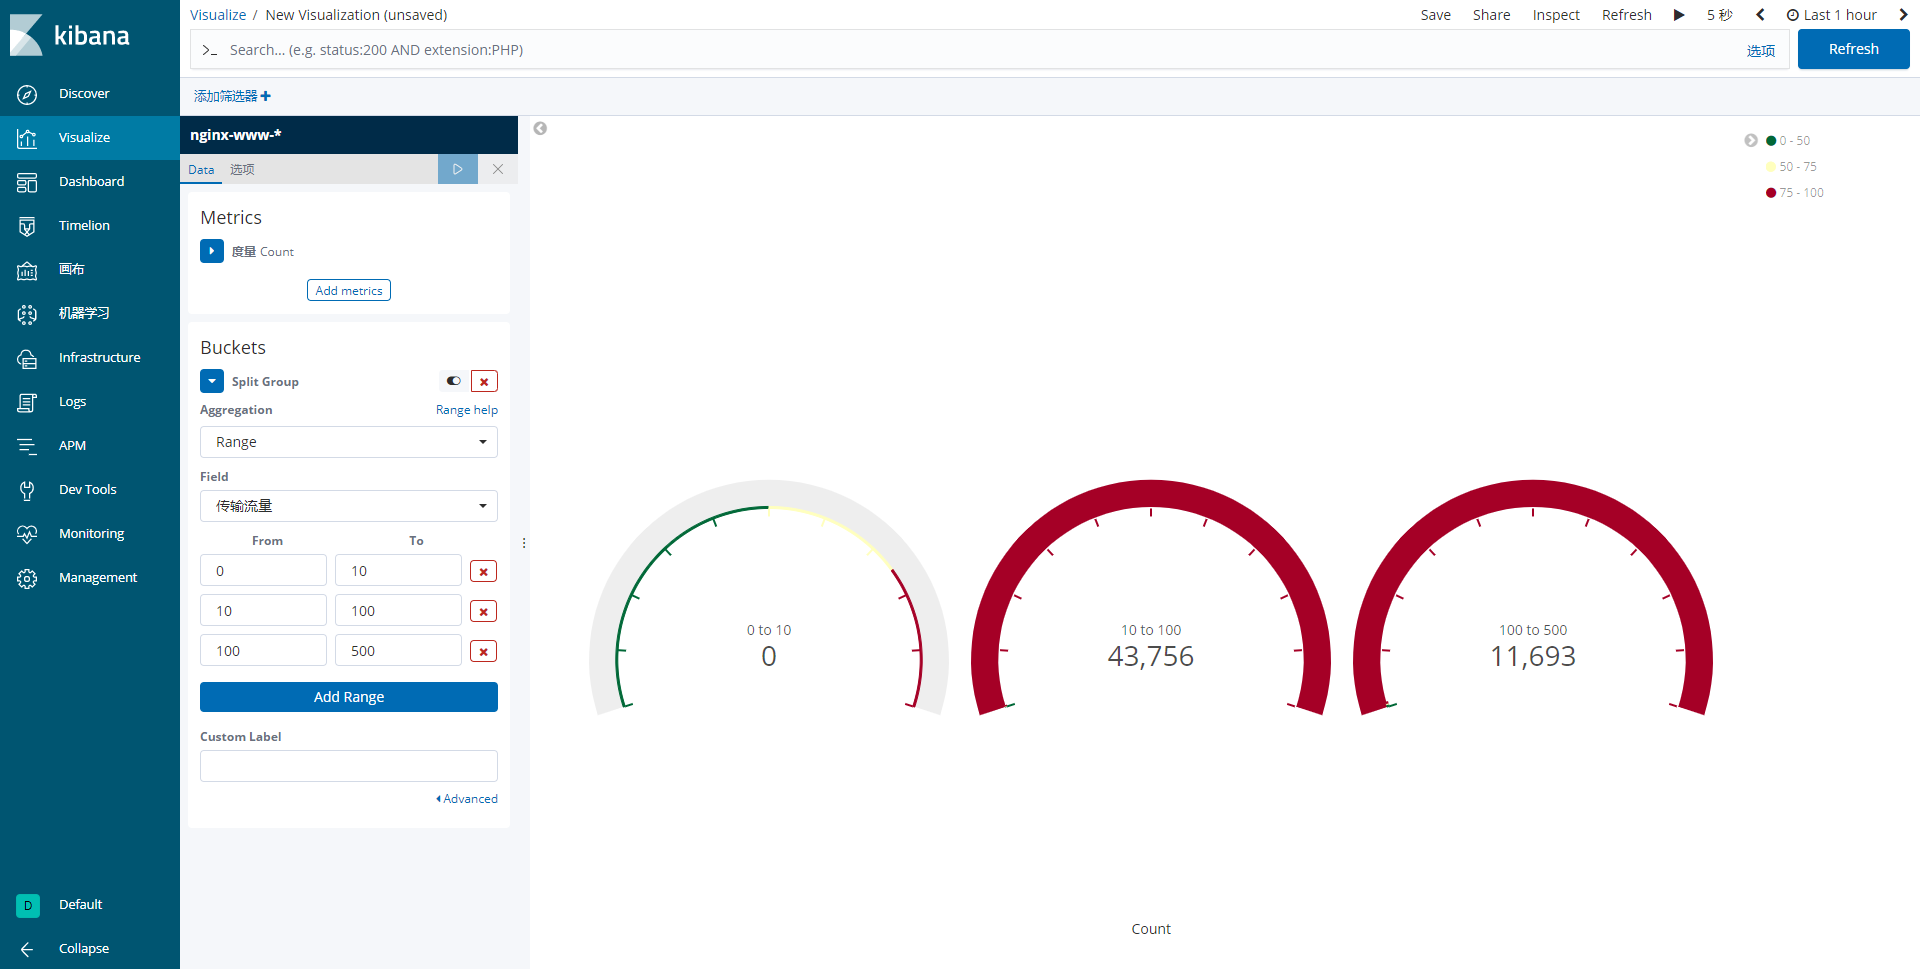Toggle the Split Group aggregation enabled switch

[x=453, y=381]
